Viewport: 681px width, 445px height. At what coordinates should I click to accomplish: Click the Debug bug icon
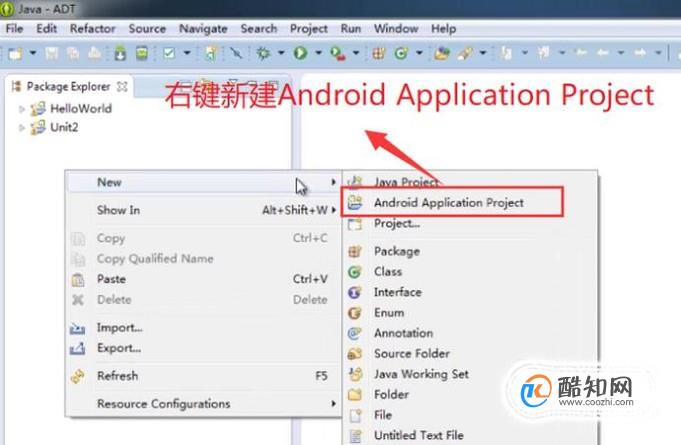click(x=263, y=53)
